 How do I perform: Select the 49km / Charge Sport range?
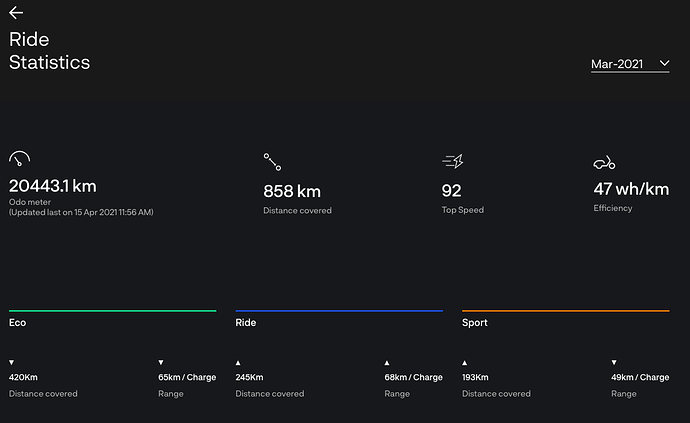coord(640,377)
